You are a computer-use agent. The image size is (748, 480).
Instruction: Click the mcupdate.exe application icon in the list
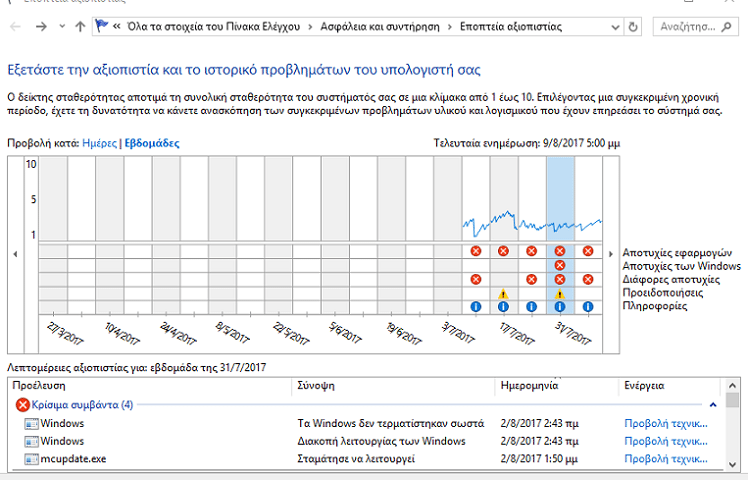30,459
